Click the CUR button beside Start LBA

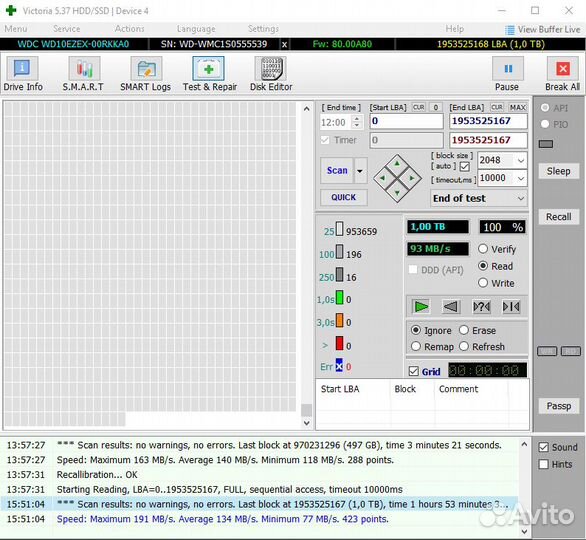tap(419, 108)
